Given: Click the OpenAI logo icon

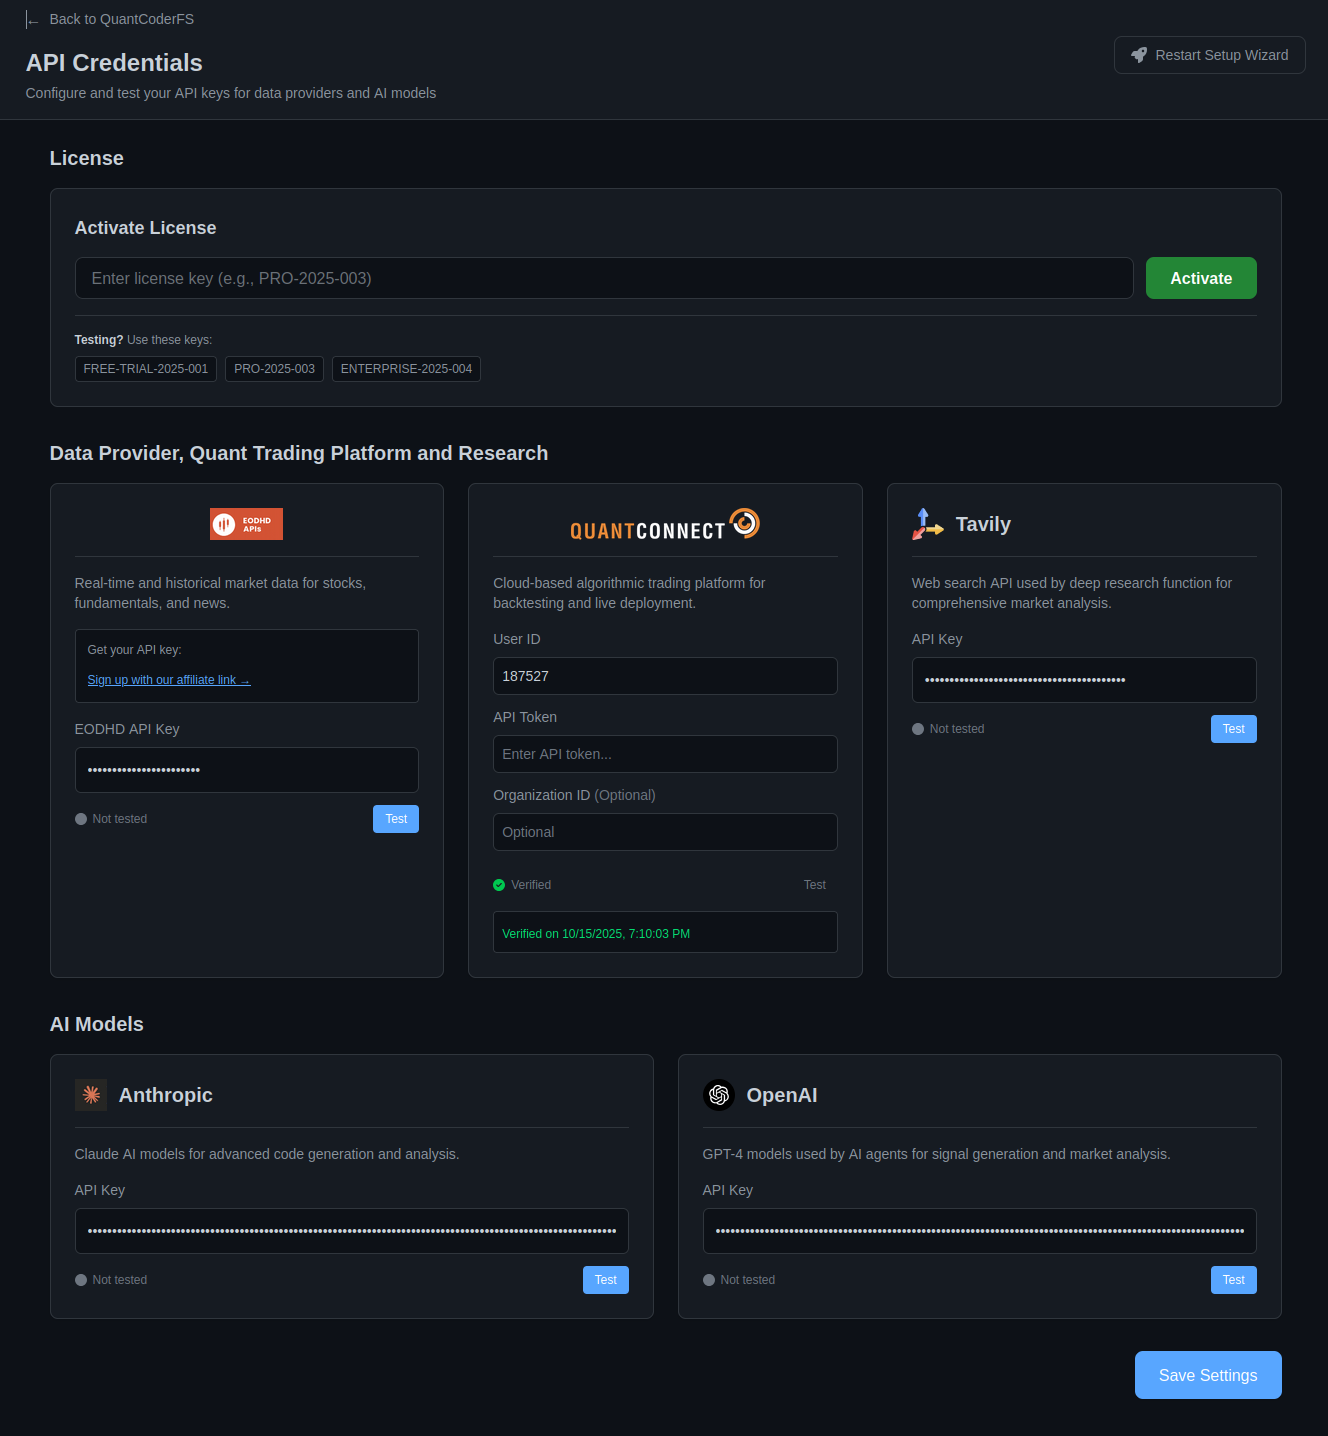Looking at the screenshot, I should point(719,1095).
